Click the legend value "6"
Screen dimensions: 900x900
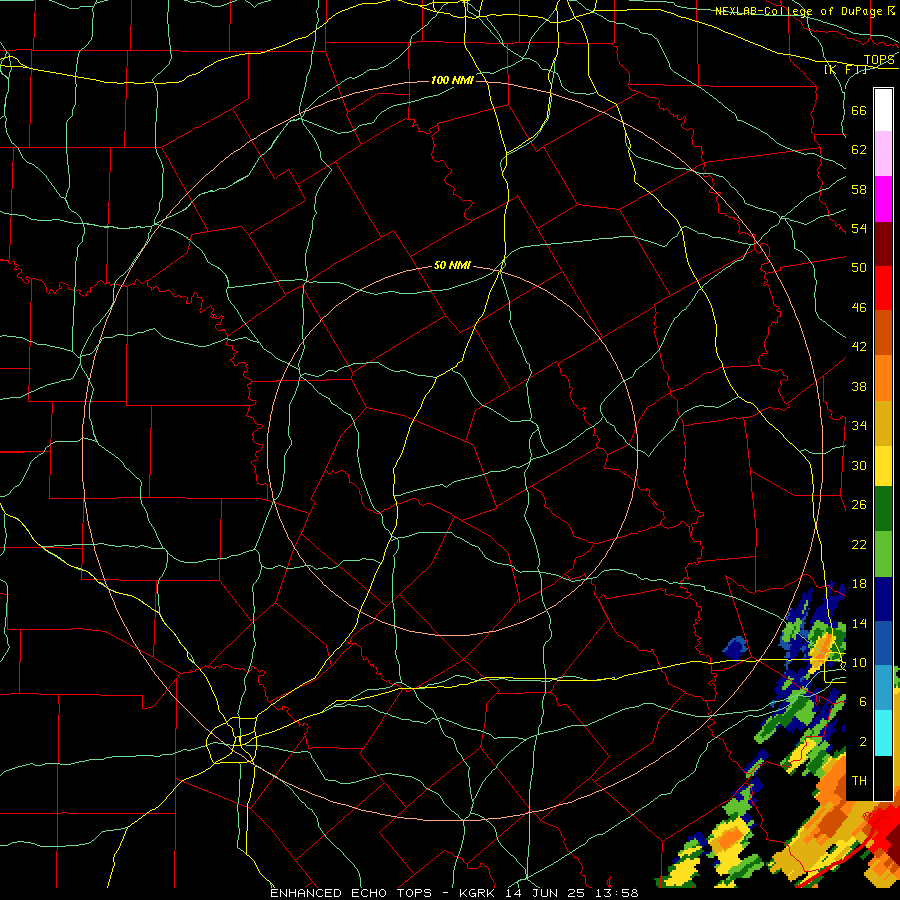[x=863, y=702]
